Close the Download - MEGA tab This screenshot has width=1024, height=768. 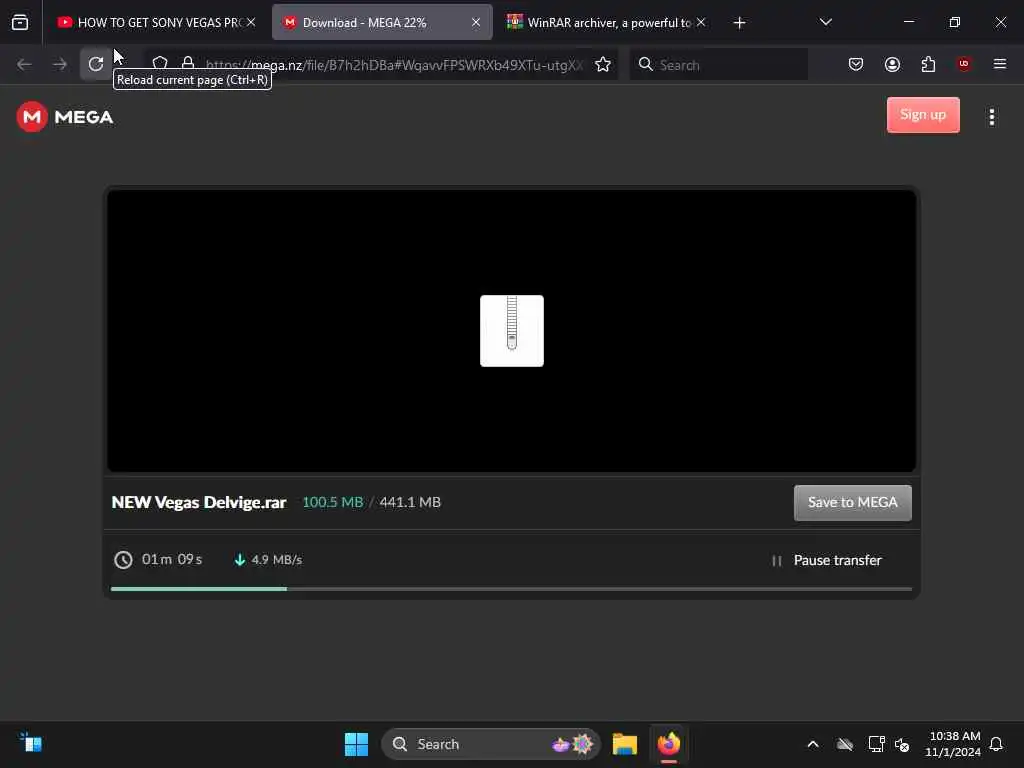tap(476, 22)
